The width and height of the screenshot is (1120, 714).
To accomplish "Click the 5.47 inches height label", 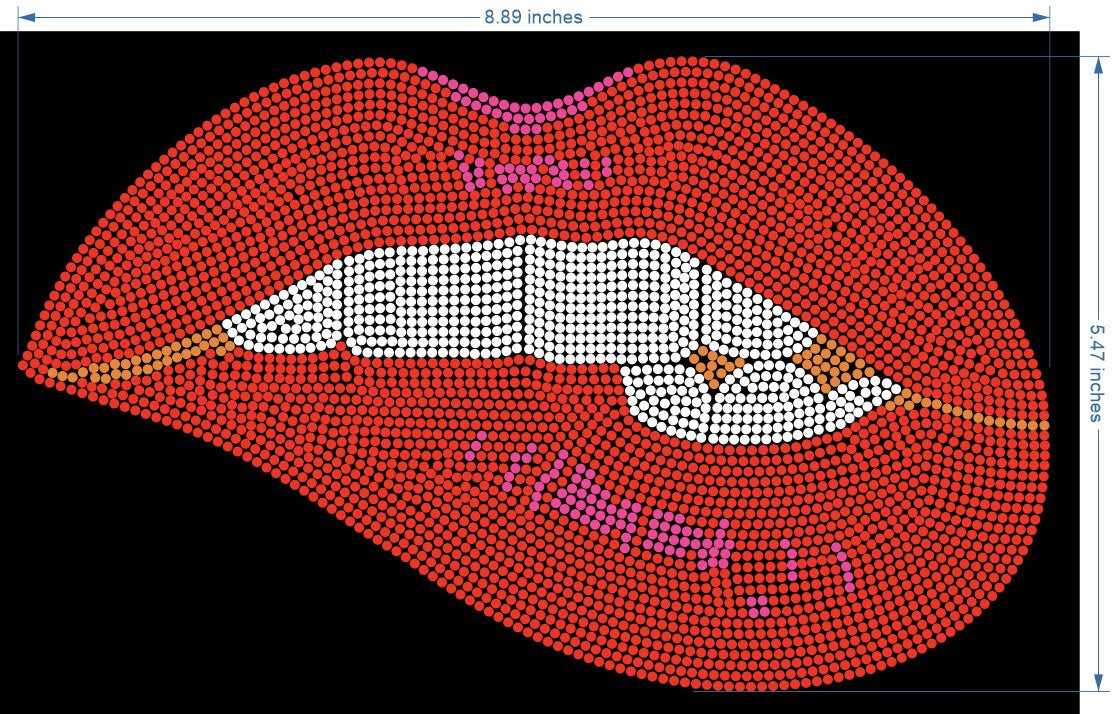I will click(x=1096, y=371).
